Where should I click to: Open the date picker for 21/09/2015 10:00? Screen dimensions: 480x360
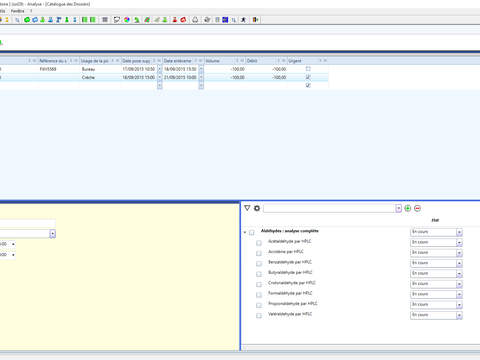pyautogui.click(x=201, y=77)
